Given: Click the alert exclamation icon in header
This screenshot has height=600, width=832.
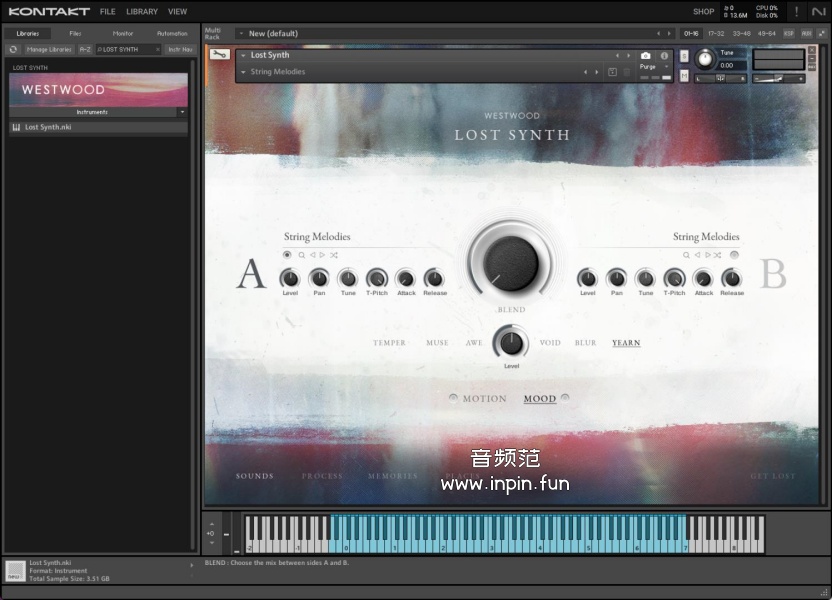Looking at the screenshot, I should tap(796, 11).
